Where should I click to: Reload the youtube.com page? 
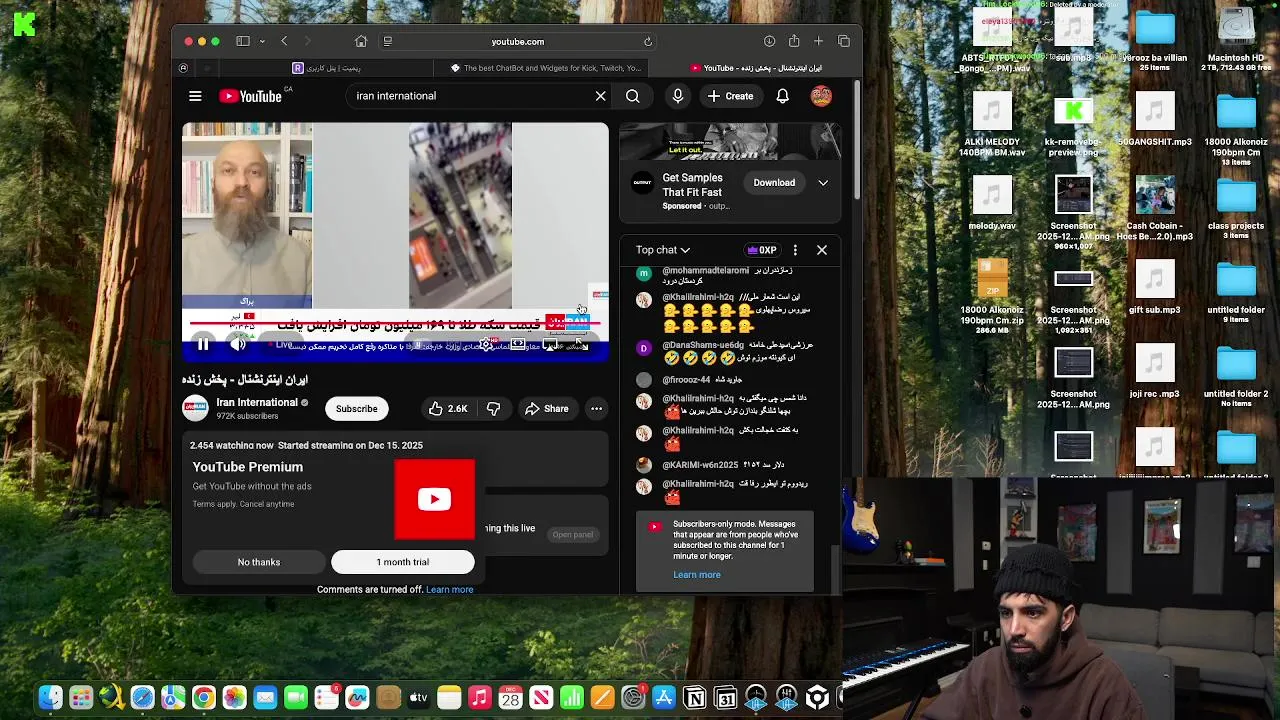648,41
